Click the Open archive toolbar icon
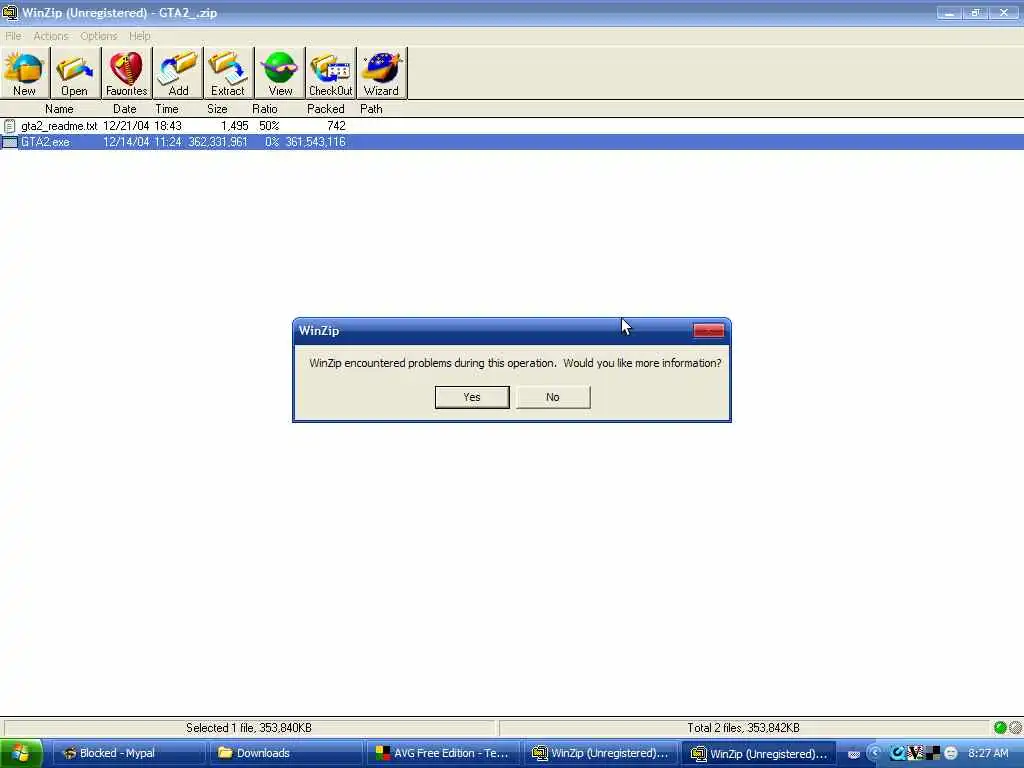Image resolution: width=1024 pixels, height=768 pixels. click(74, 73)
